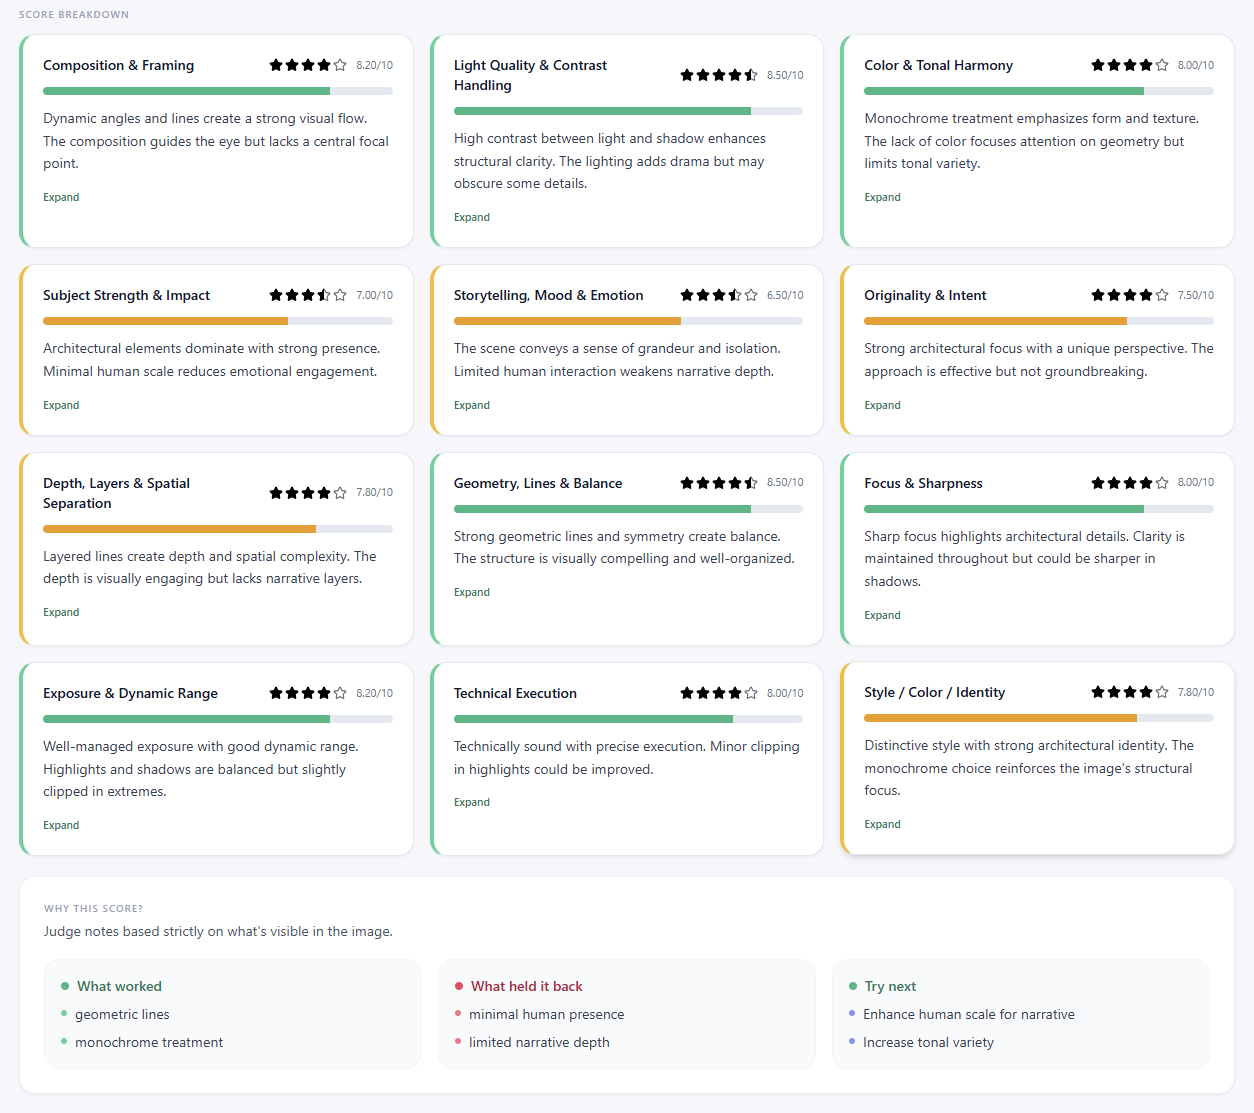Click the orange progress bar under Storytelling, Mood & Emotion
The height and width of the screenshot is (1113, 1254).
coord(628,321)
